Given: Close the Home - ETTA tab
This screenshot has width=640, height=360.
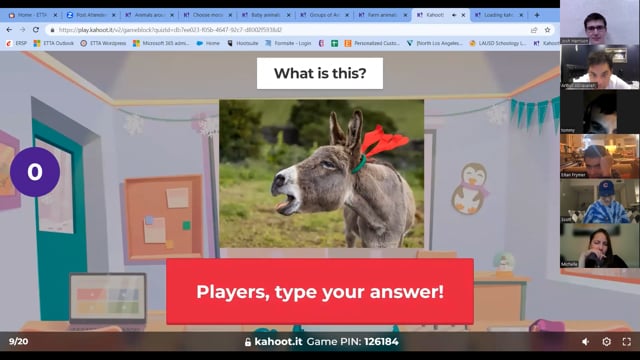Looking at the screenshot, I should 56,15.
